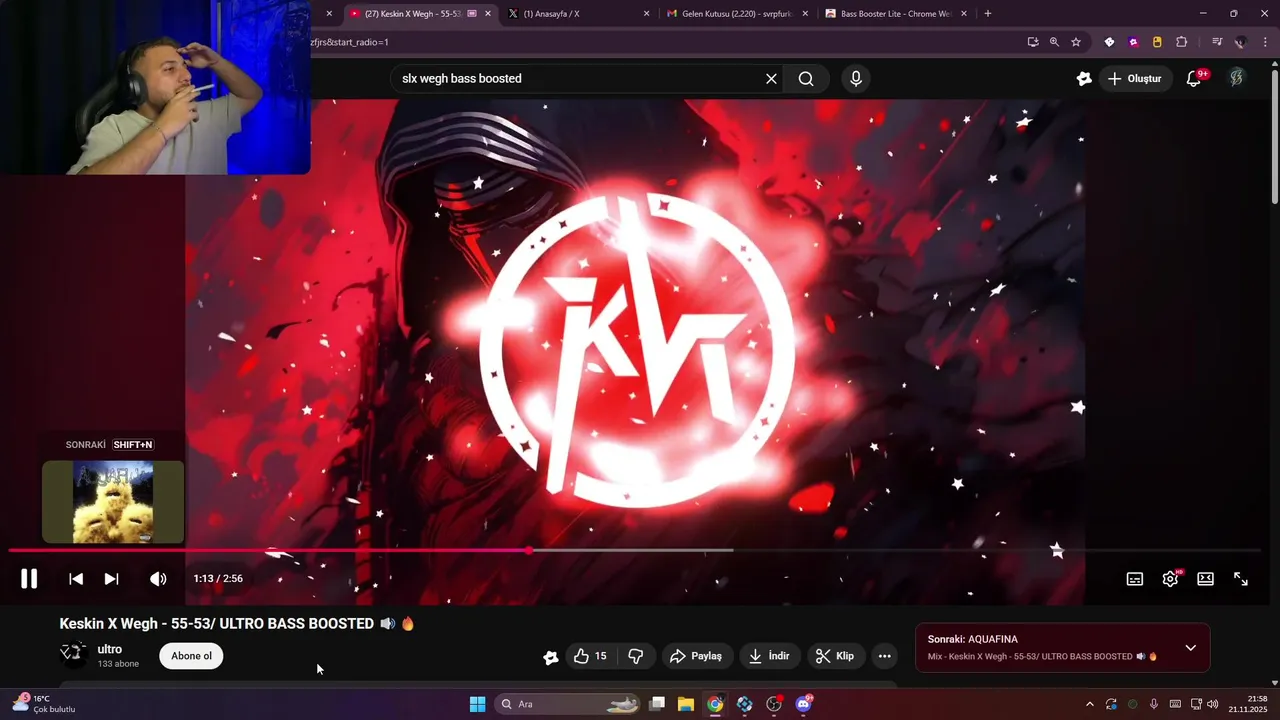Click the page vertical scrollbar thumb
The width and height of the screenshot is (1280, 720).
(1274, 135)
